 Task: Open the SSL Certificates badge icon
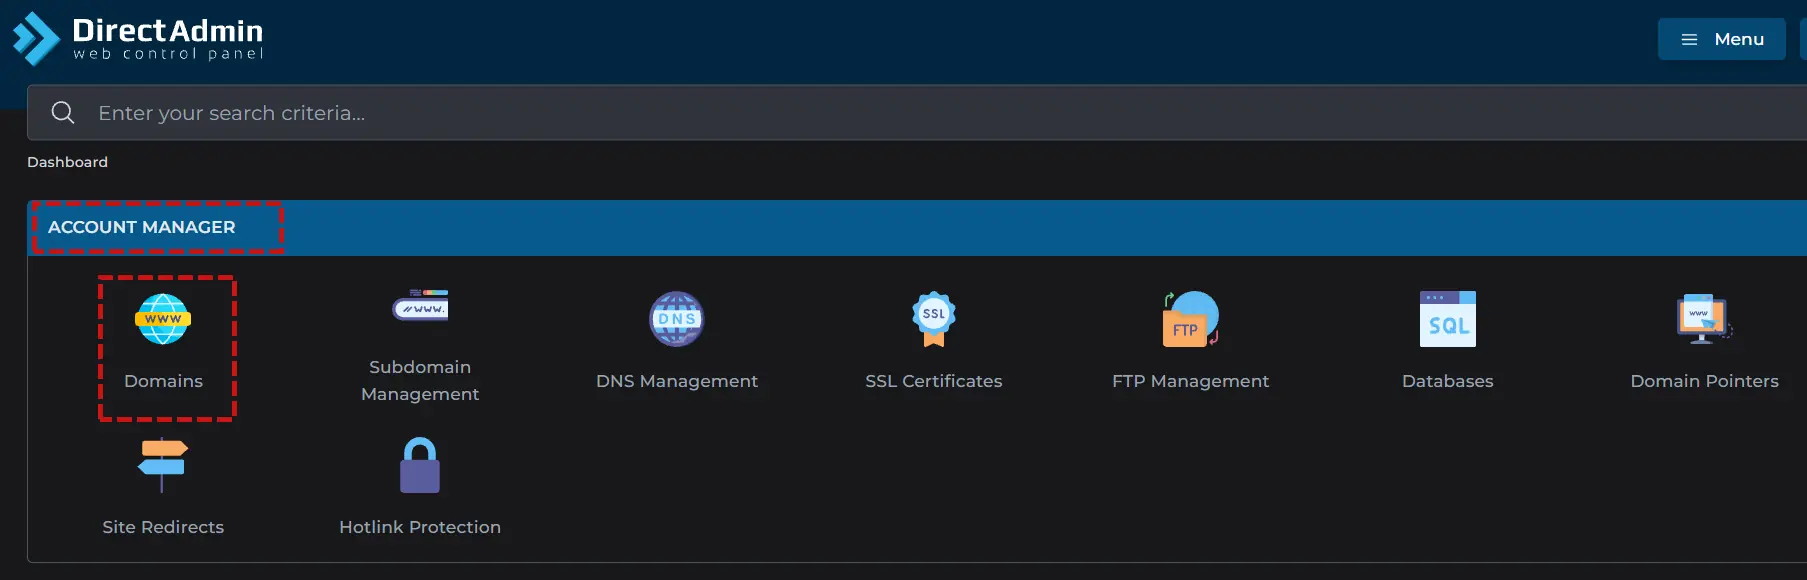934,319
